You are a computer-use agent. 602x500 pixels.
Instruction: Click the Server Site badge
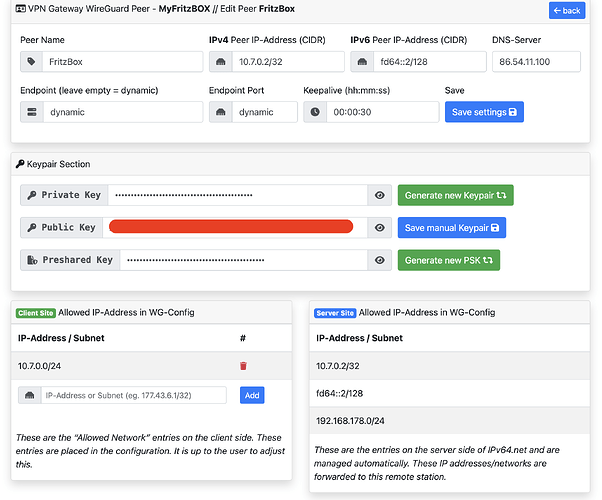(335, 313)
